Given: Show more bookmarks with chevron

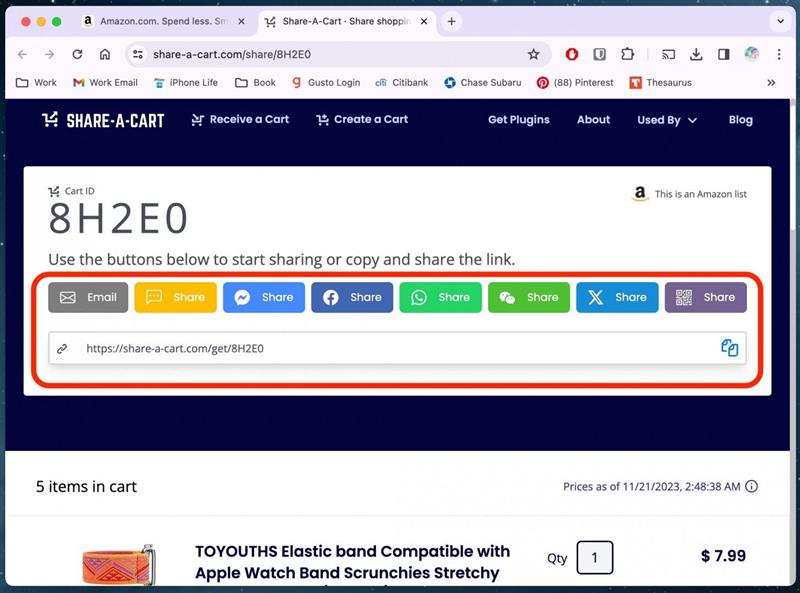Looking at the screenshot, I should point(771,83).
